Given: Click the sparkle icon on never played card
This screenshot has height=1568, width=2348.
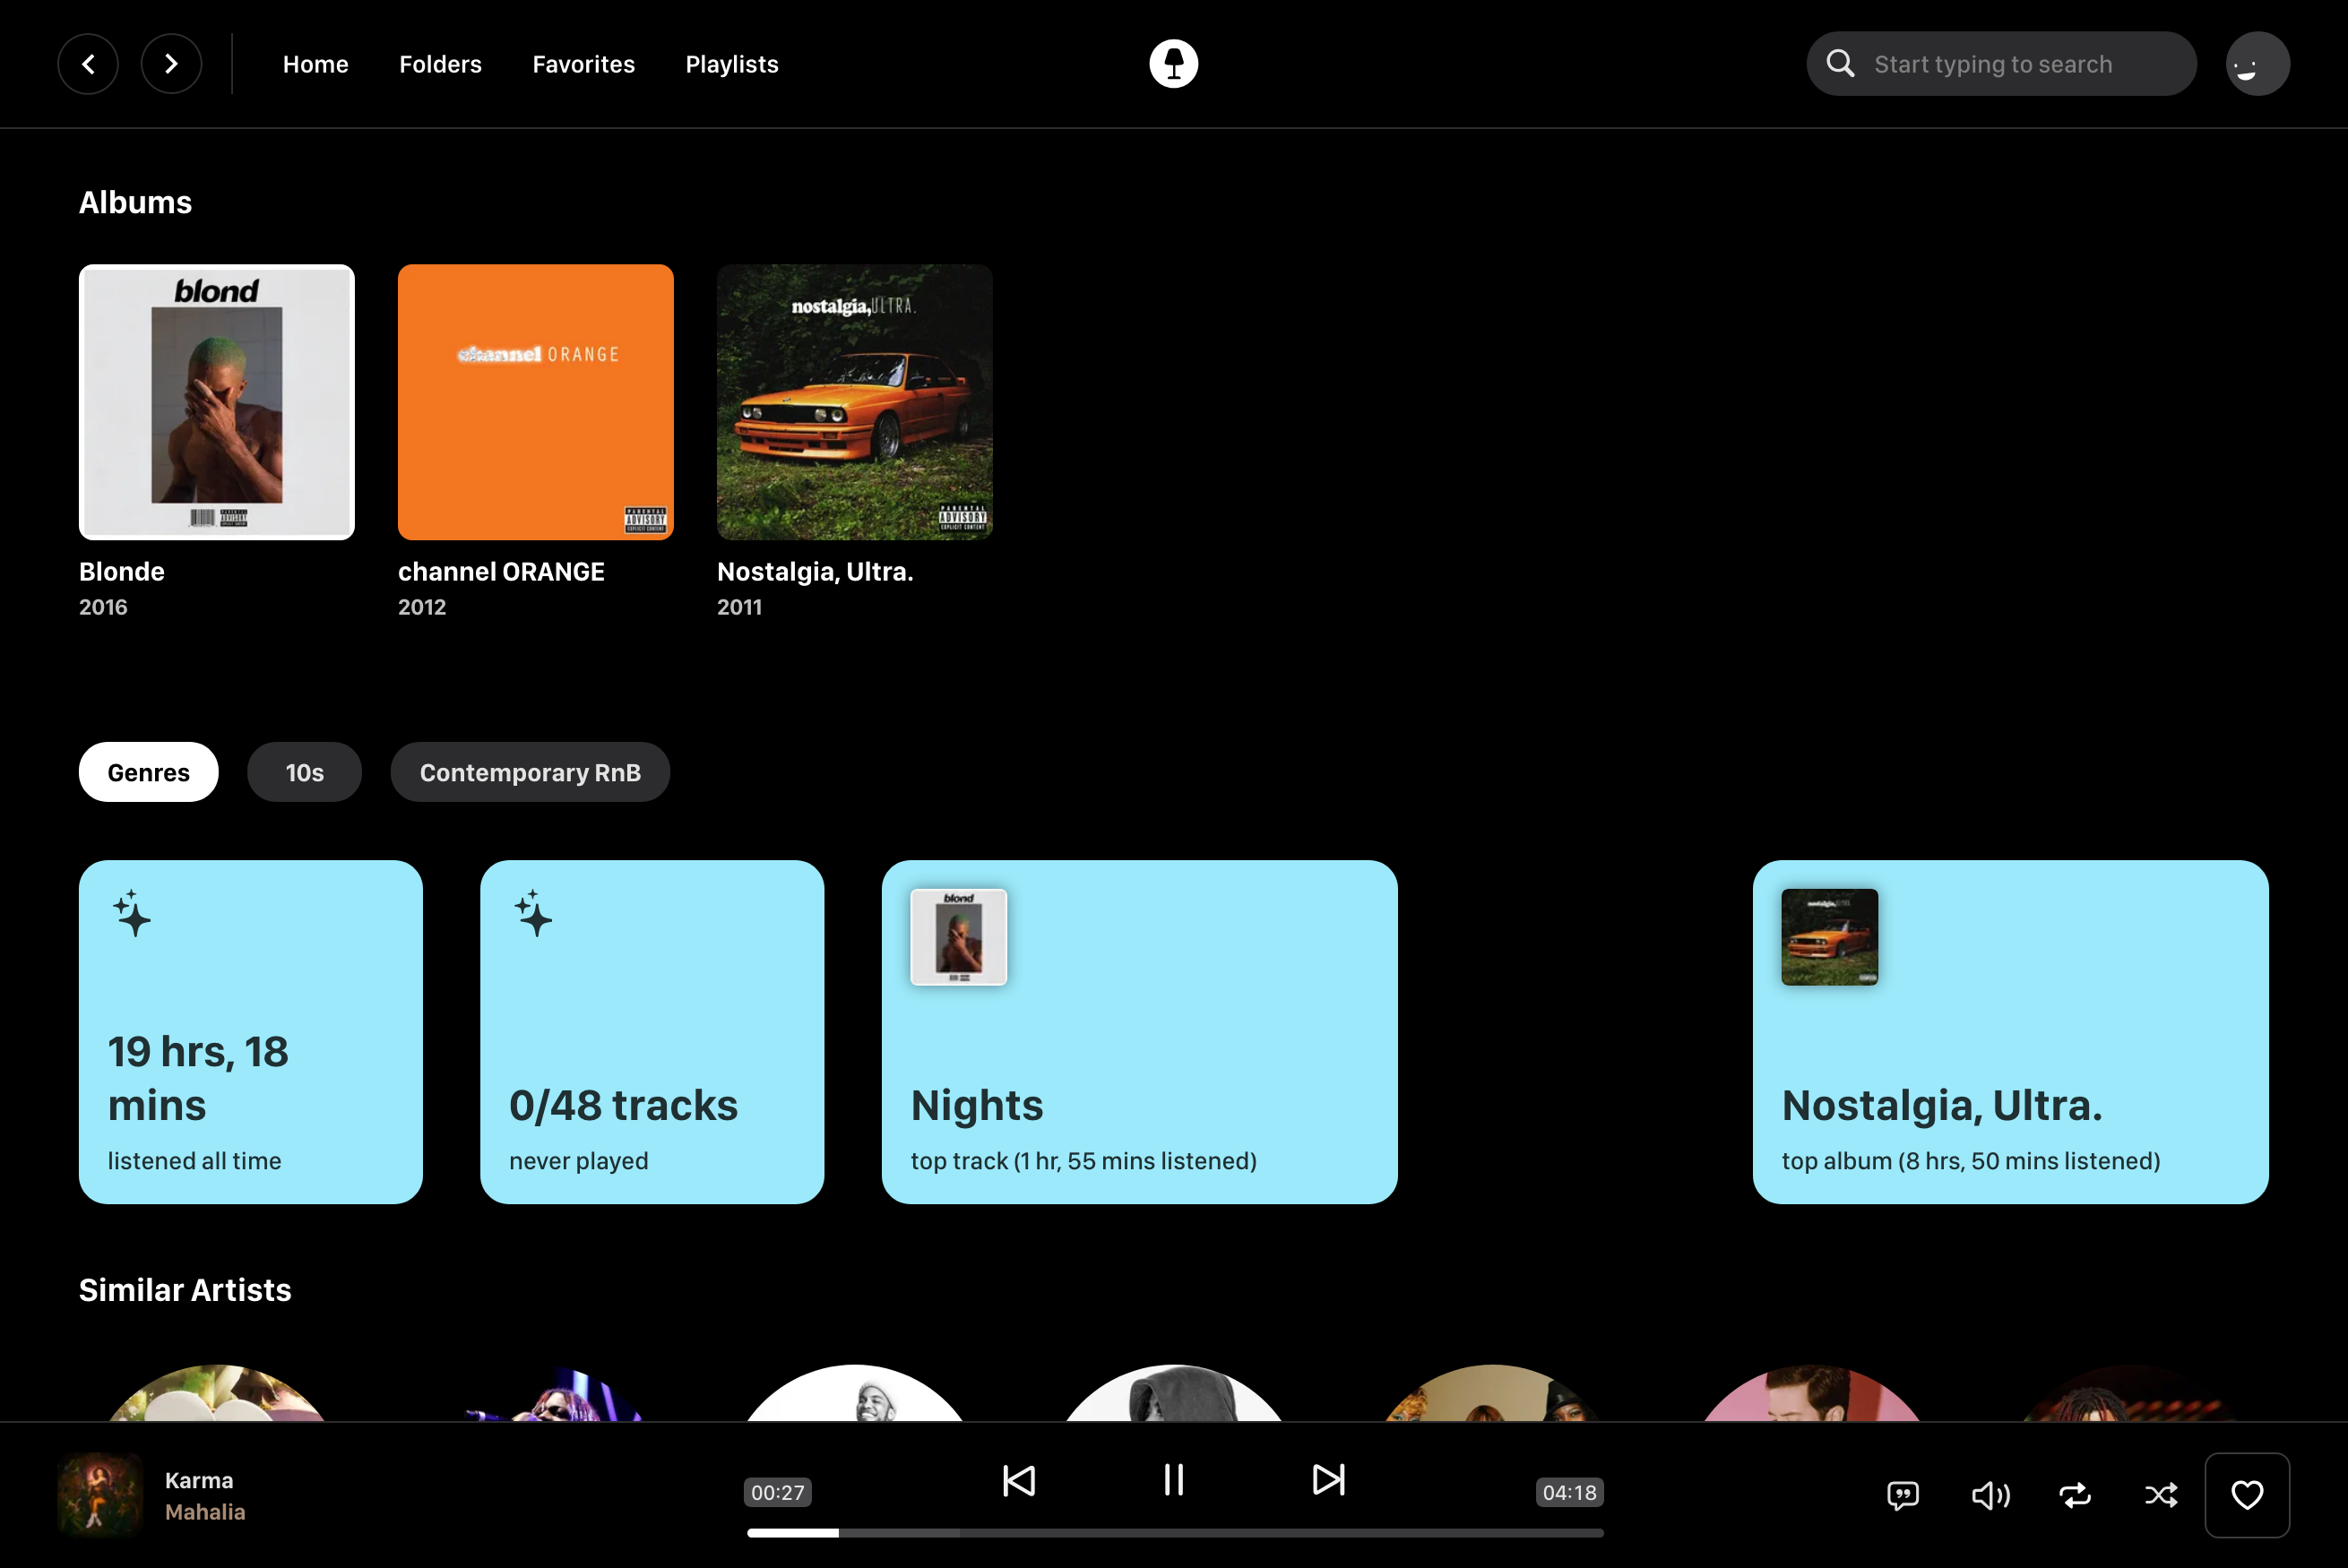Looking at the screenshot, I should (x=533, y=913).
